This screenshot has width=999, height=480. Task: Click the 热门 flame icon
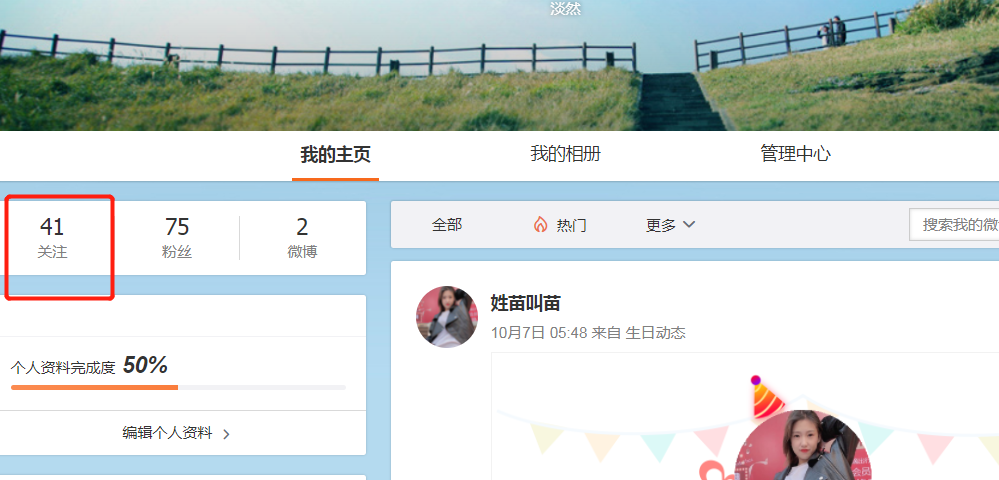(x=540, y=224)
